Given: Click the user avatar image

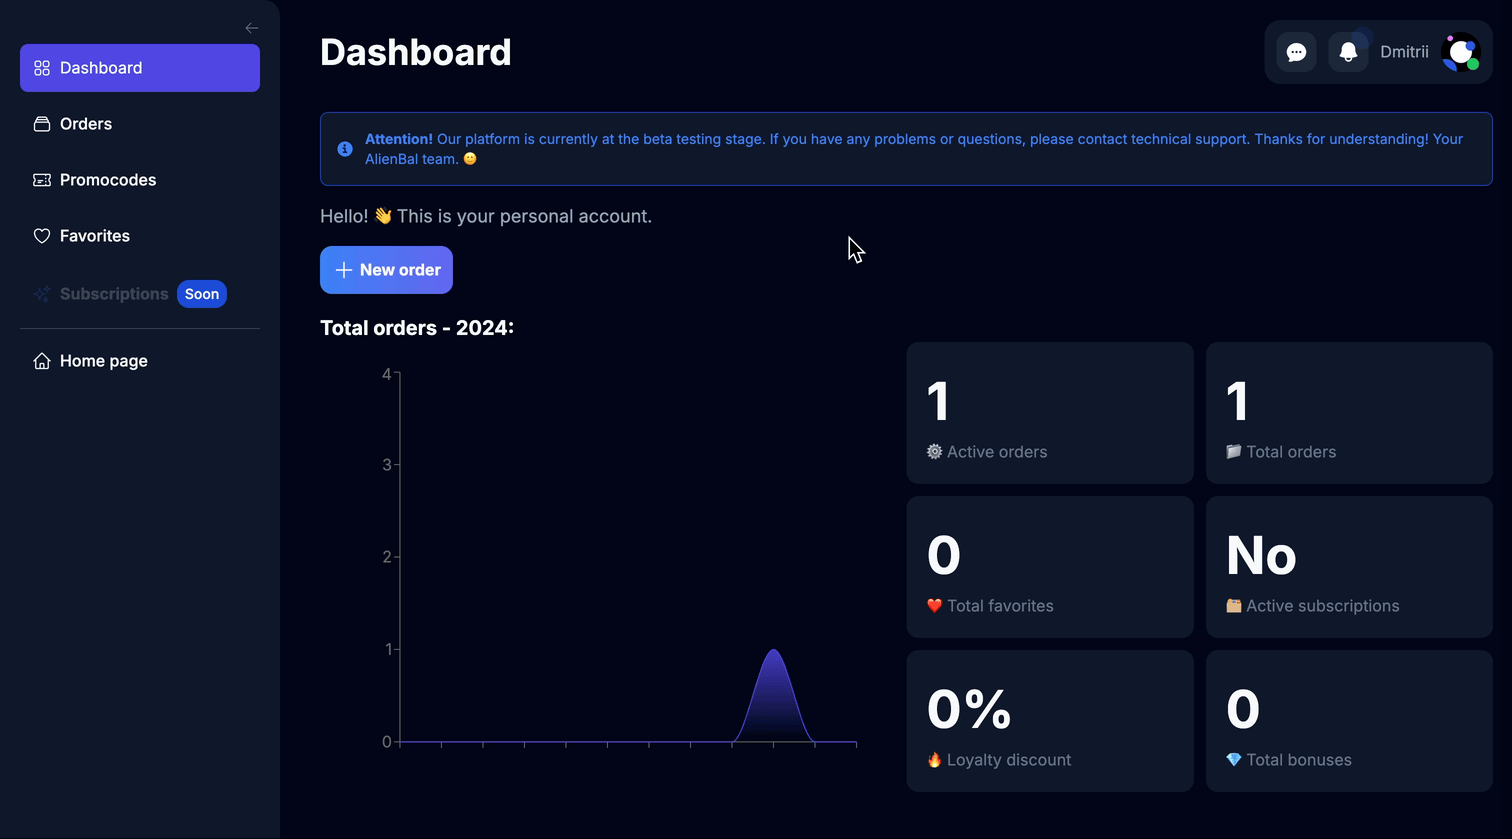Looking at the screenshot, I should click(1460, 52).
